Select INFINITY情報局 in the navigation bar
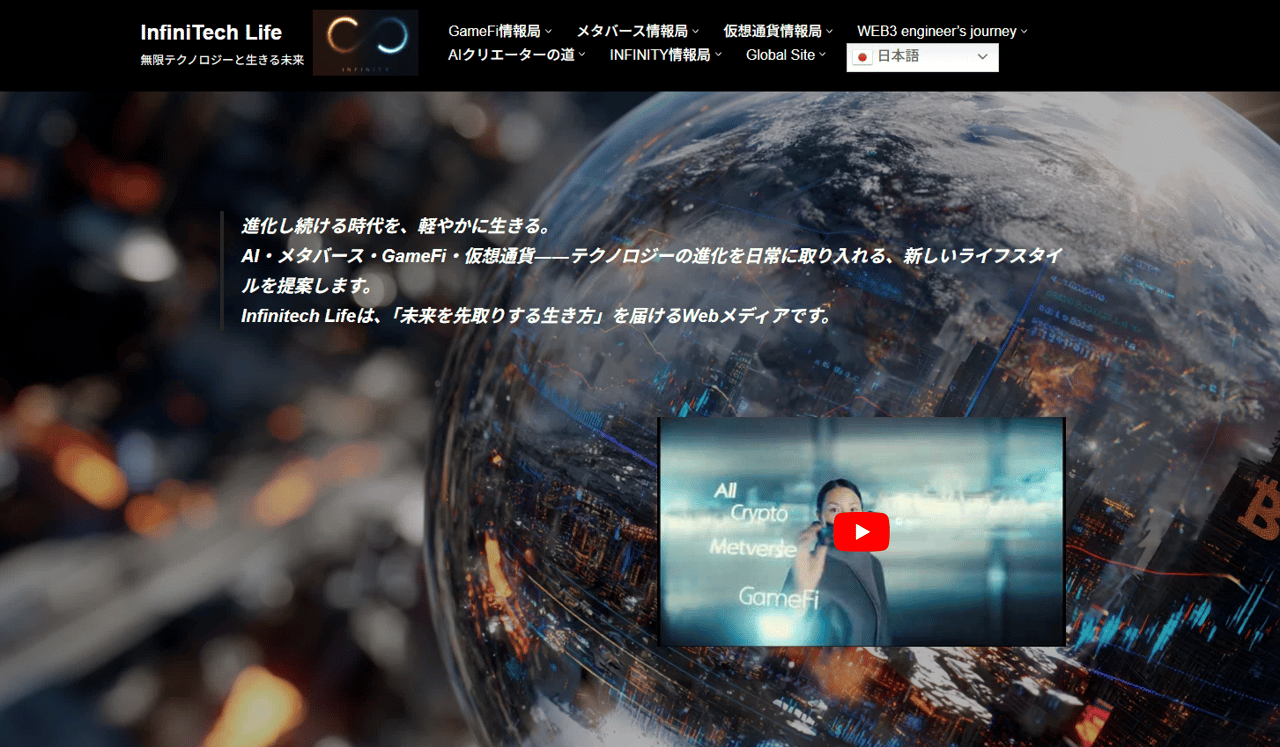Image resolution: width=1280 pixels, height=747 pixels. point(662,55)
